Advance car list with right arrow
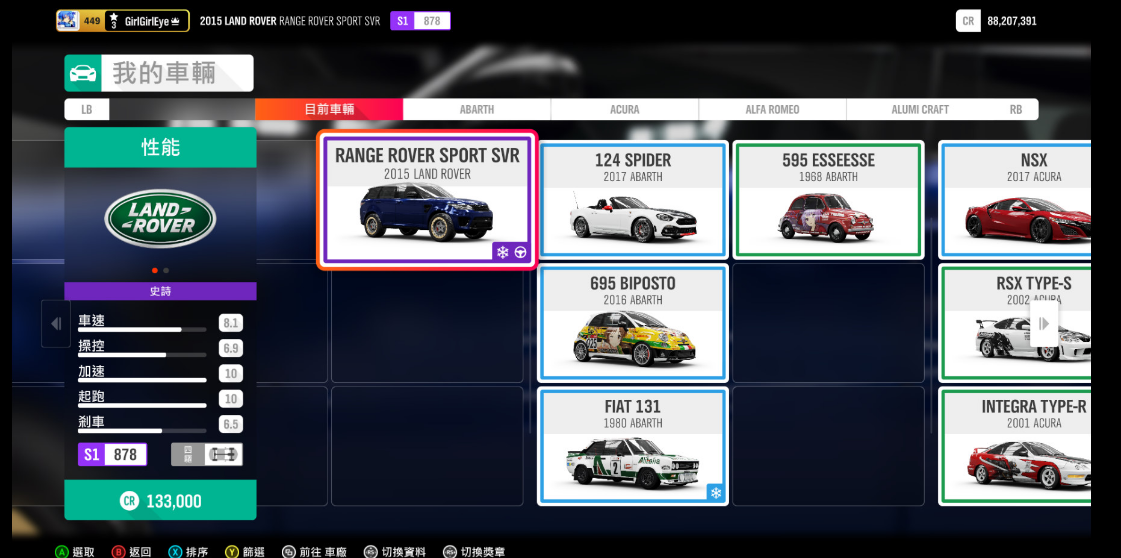 tap(1044, 324)
